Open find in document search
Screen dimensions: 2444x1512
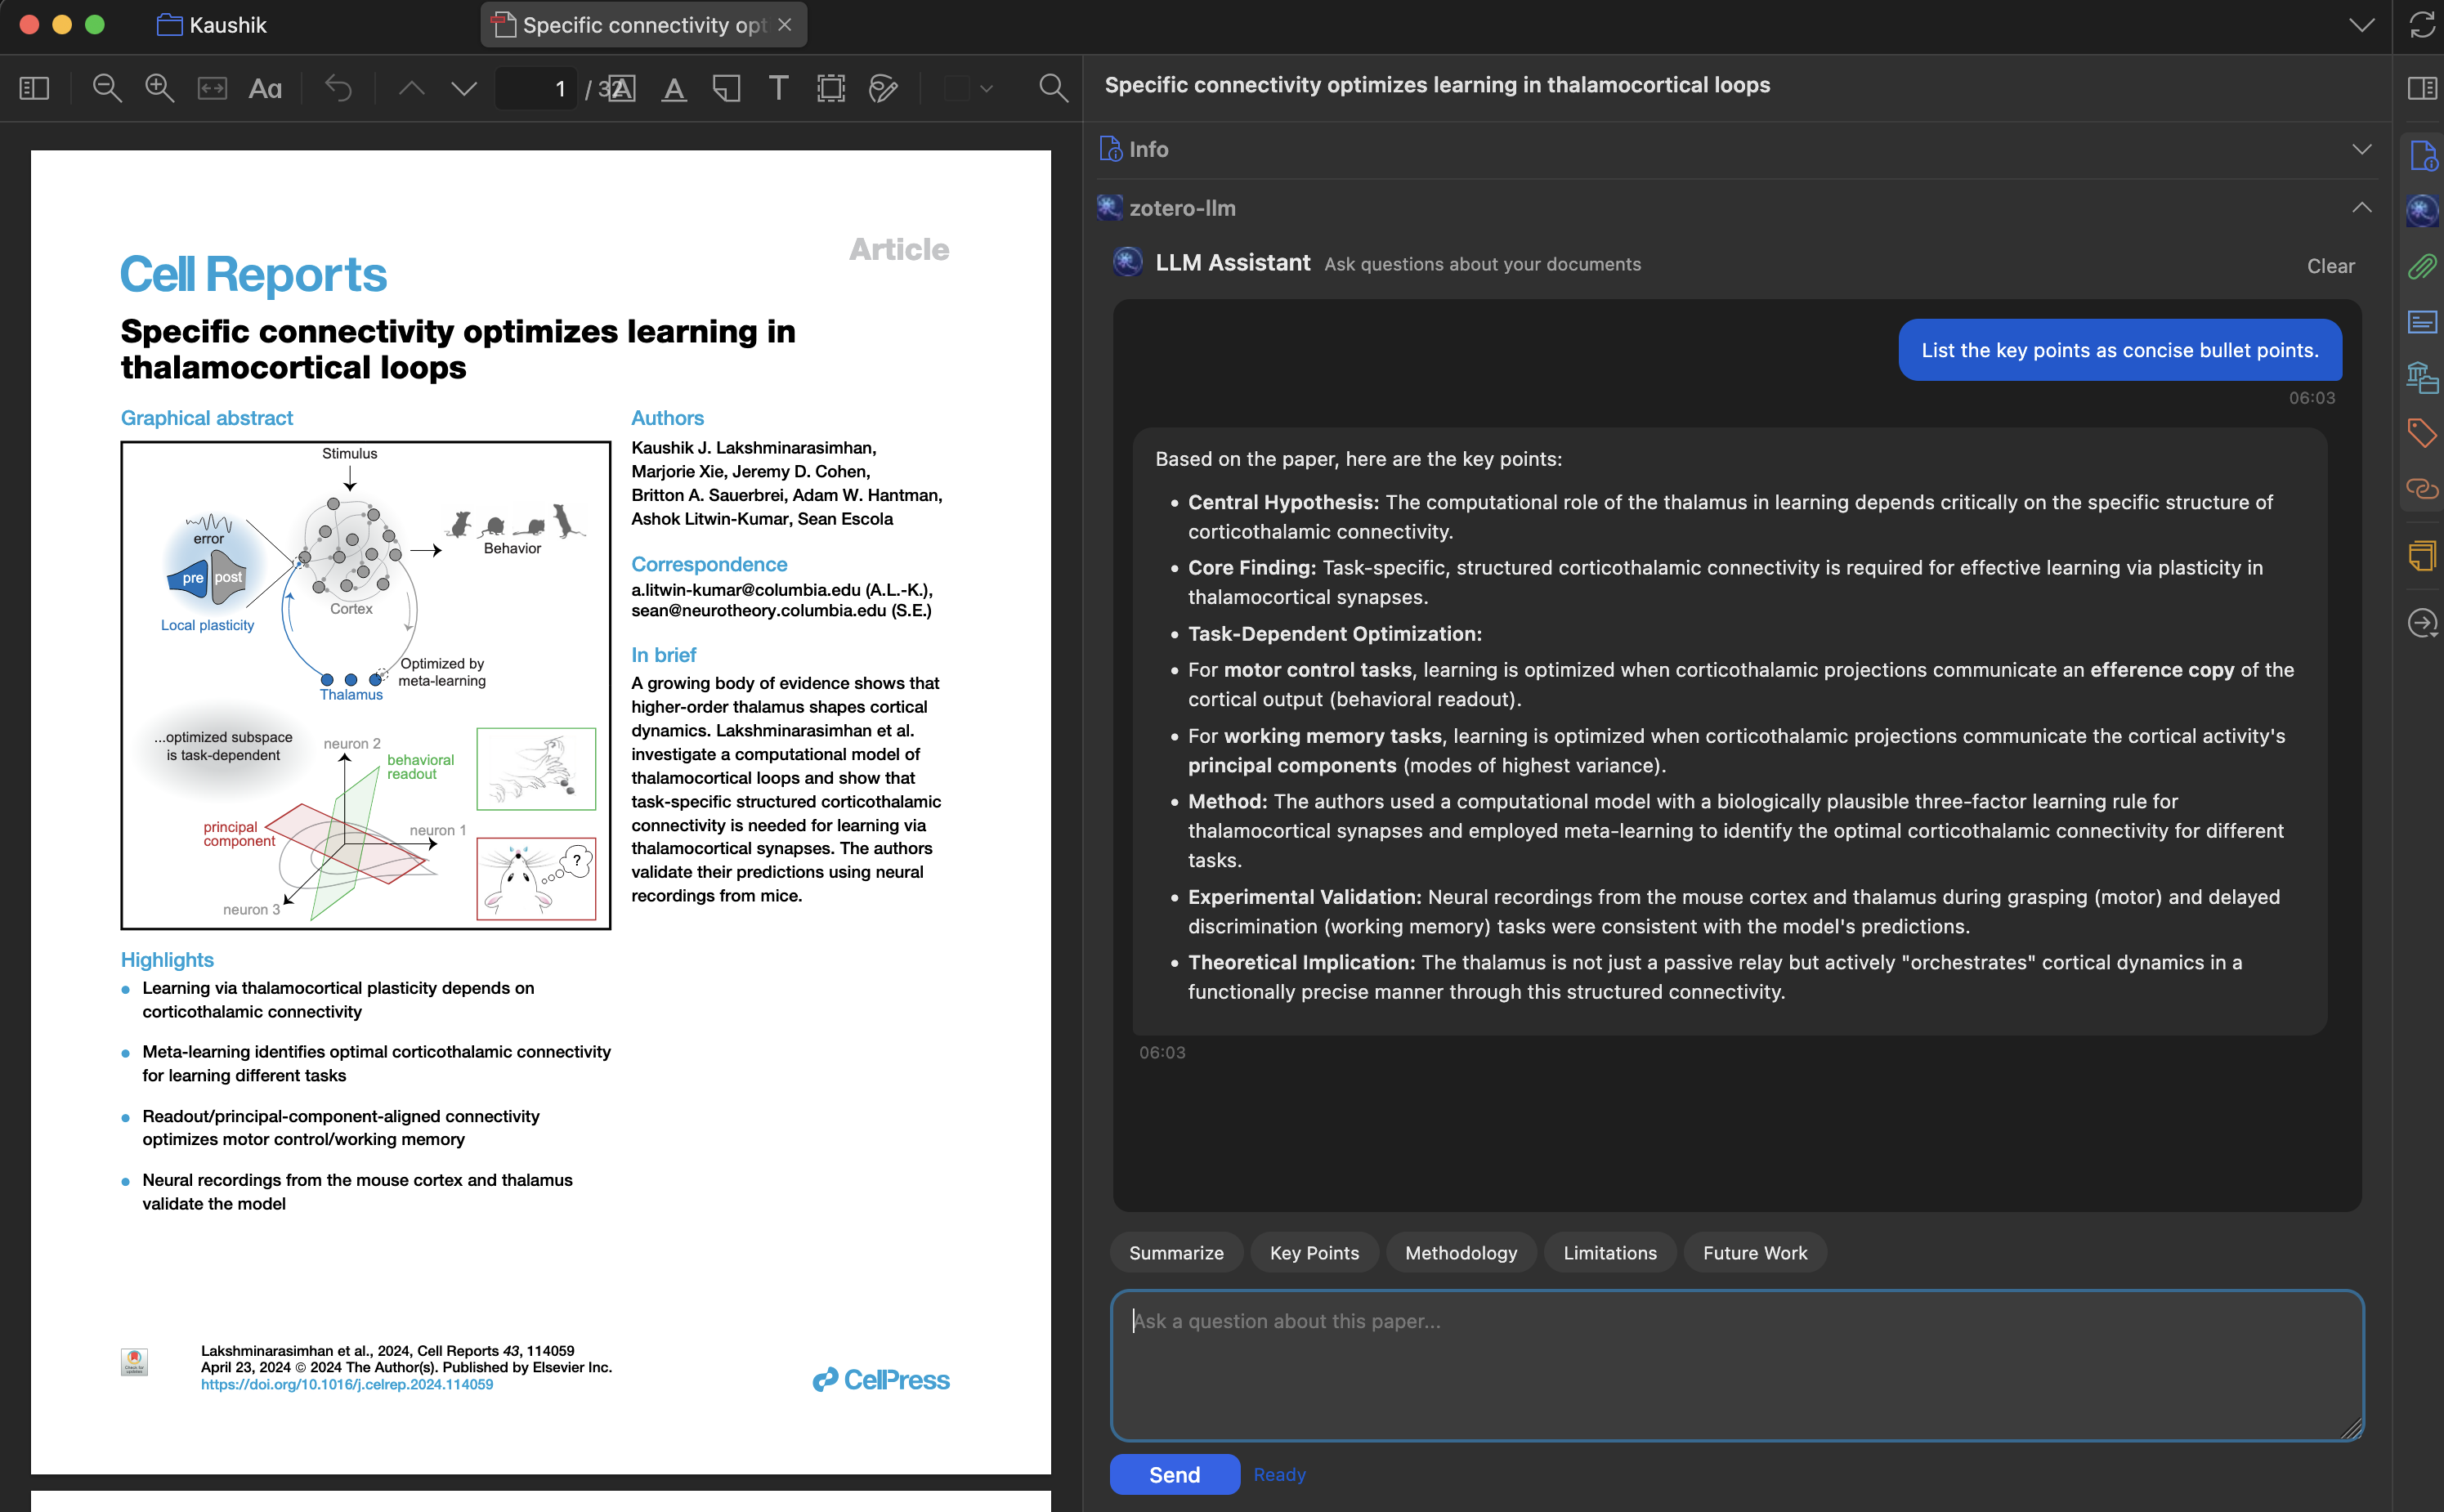[1053, 89]
